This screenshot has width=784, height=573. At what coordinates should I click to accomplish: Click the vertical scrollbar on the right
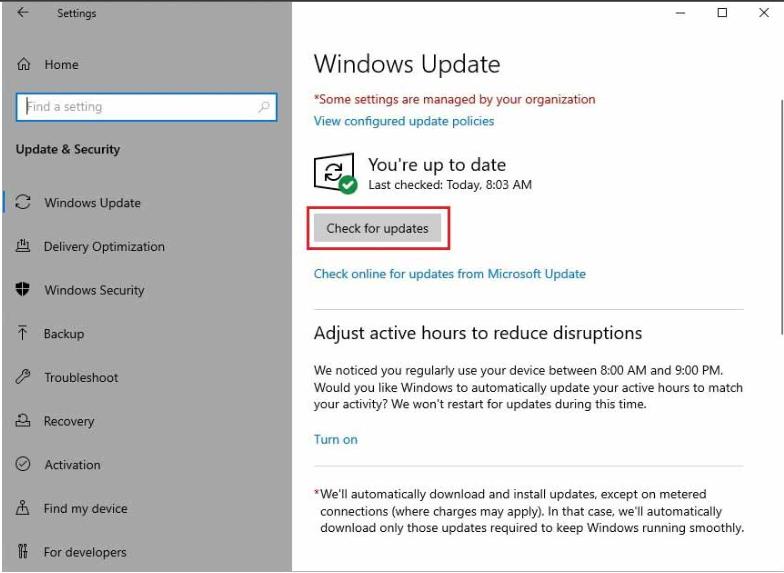coord(781,215)
